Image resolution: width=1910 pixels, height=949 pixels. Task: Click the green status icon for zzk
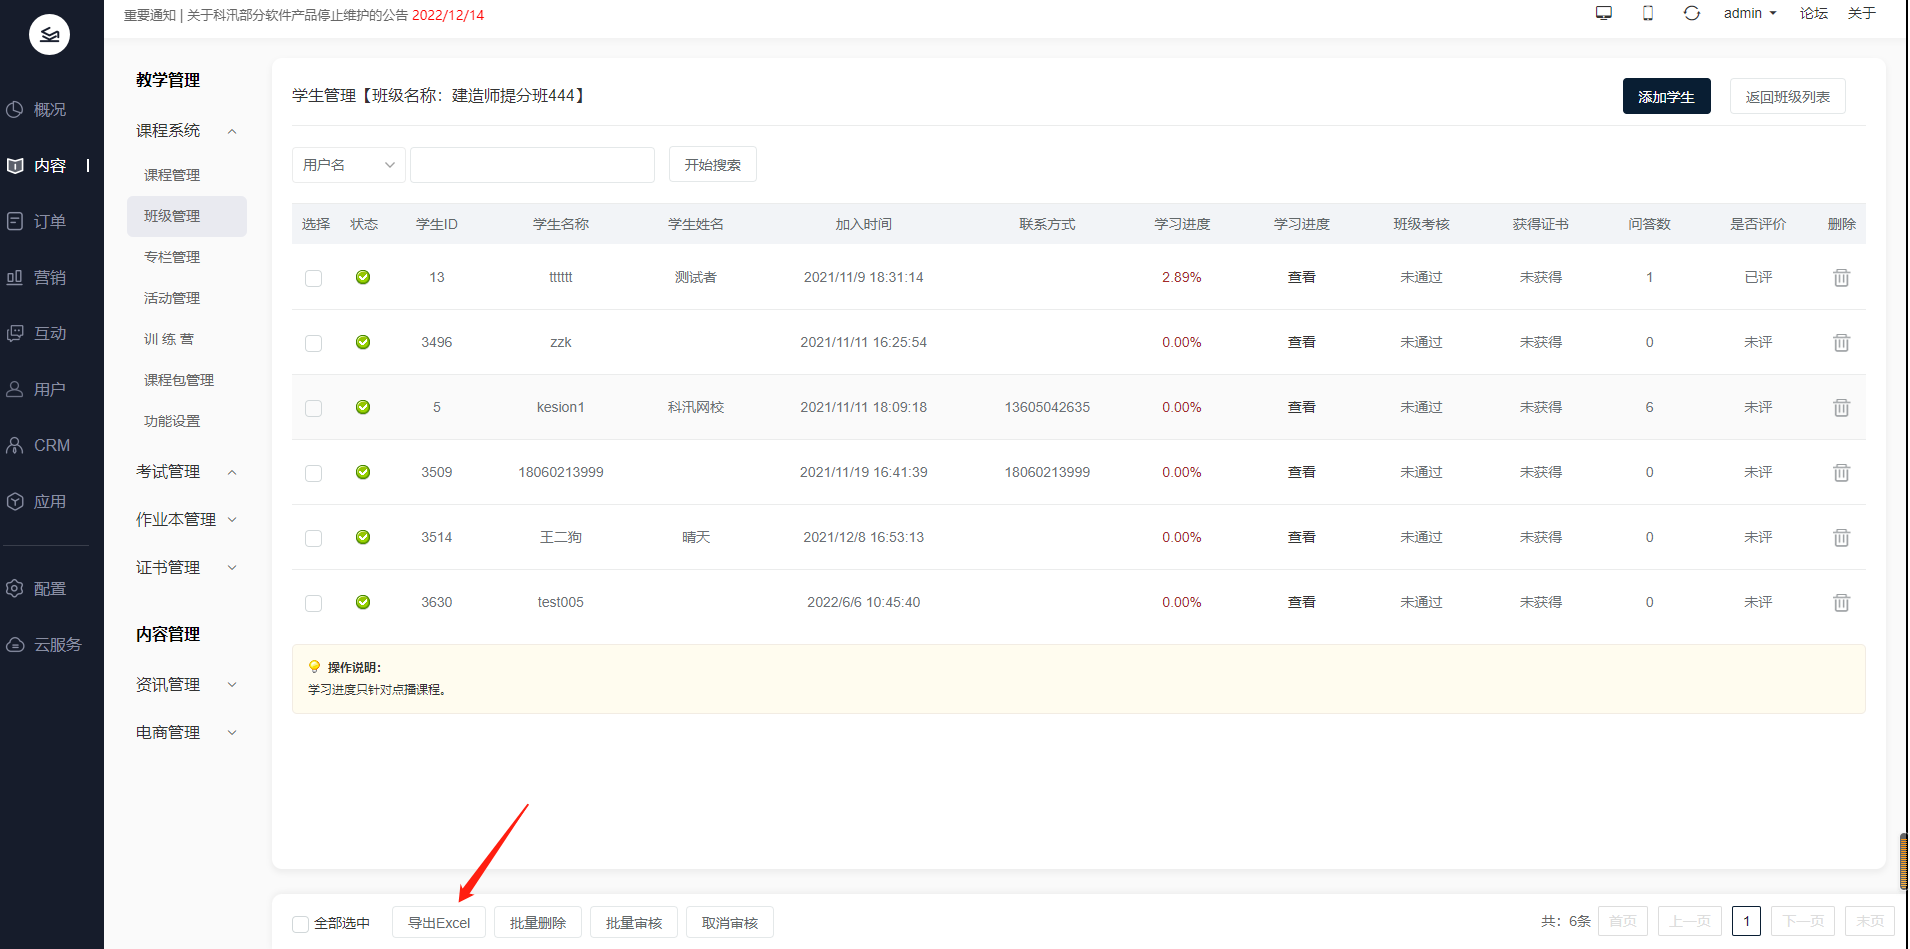[x=363, y=342]
